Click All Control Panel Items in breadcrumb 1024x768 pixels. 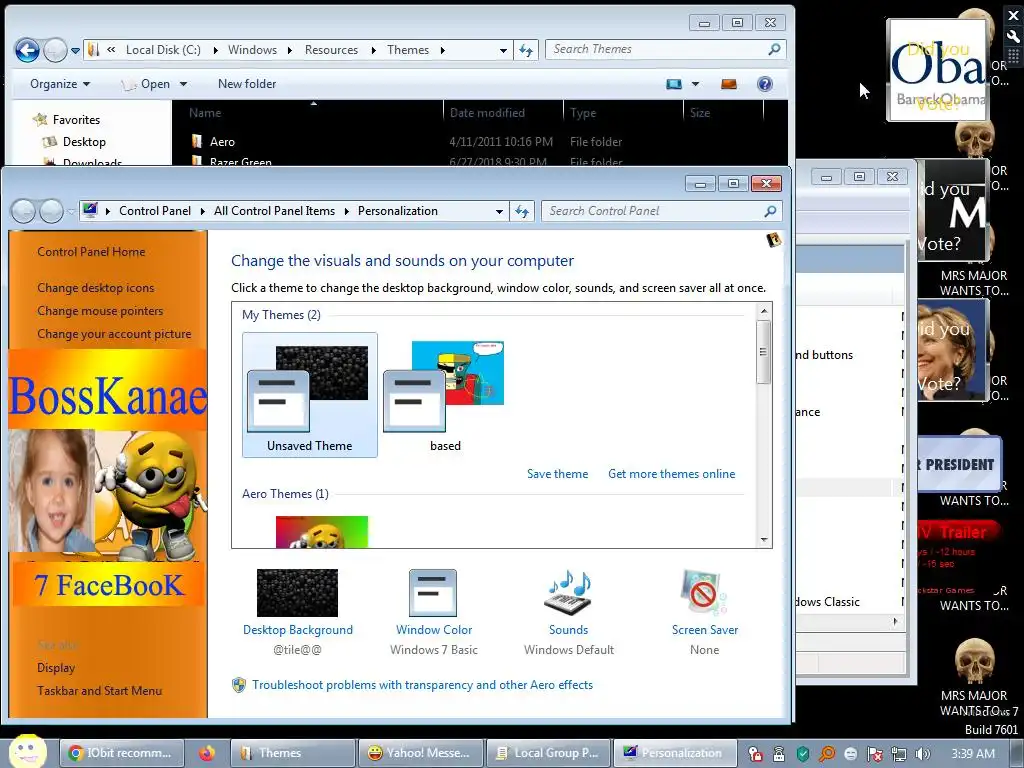pos(274,211)
